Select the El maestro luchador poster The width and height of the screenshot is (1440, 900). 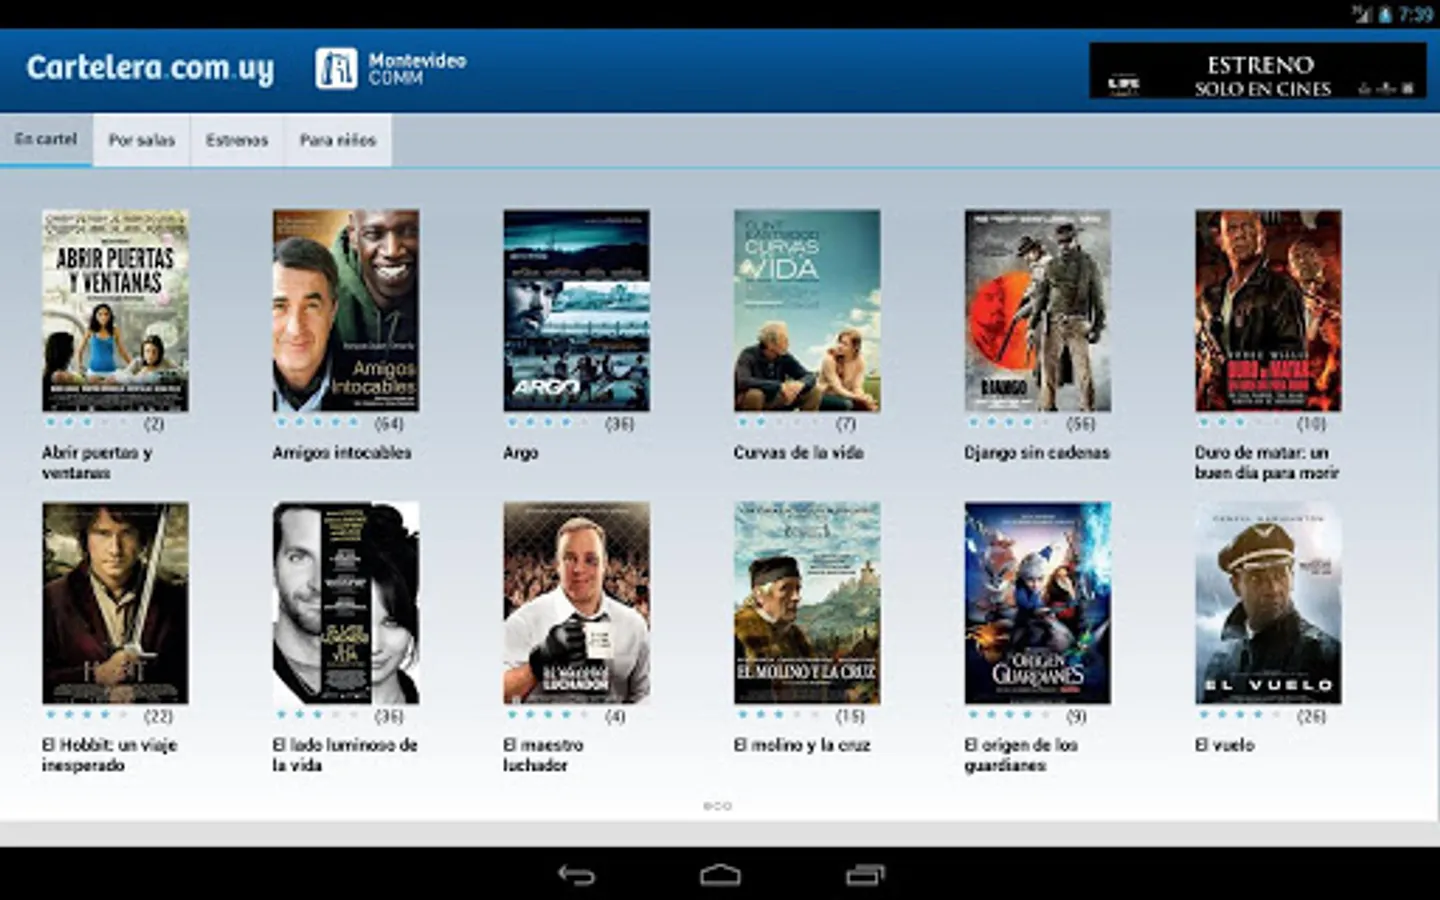(577, 603)
